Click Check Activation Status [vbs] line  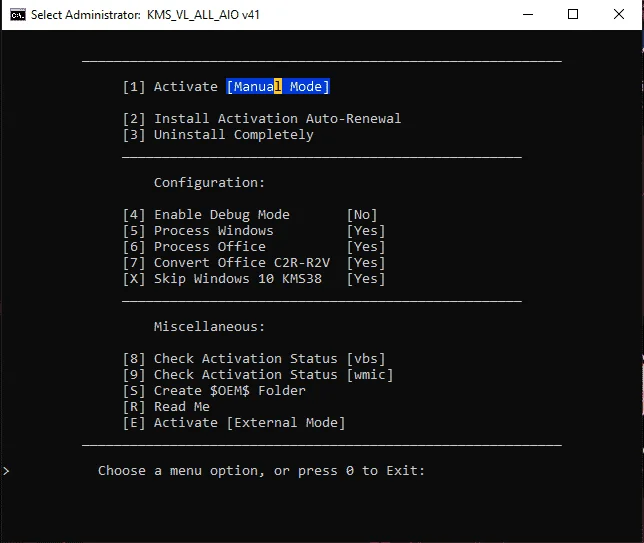(254, 359)
